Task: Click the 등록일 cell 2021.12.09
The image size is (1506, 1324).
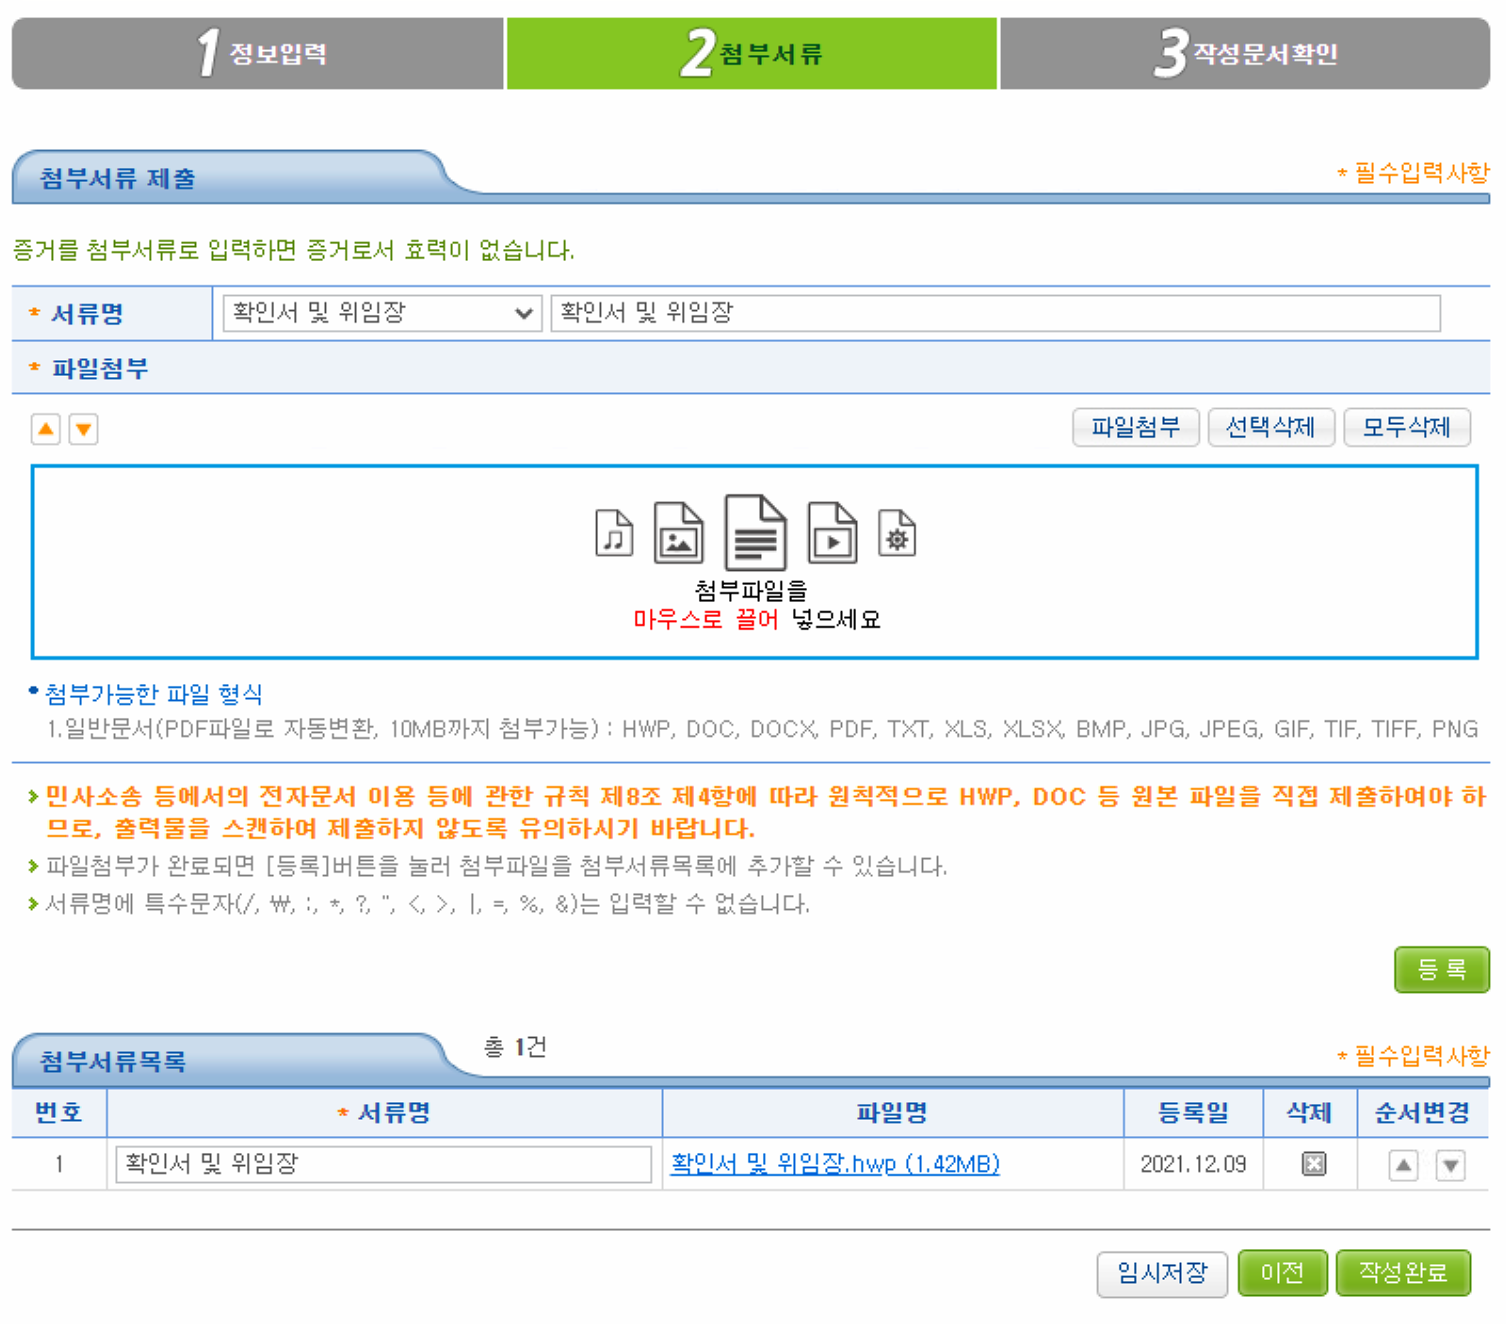Action: click(1194, 1164)
